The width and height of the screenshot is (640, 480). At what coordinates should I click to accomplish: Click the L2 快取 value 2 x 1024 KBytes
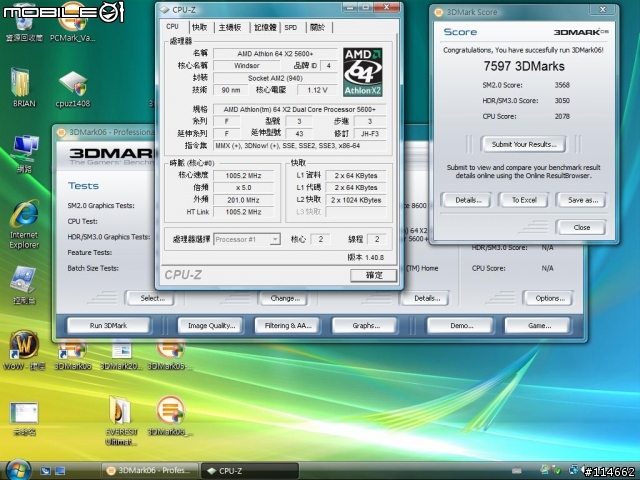(356, 200)
